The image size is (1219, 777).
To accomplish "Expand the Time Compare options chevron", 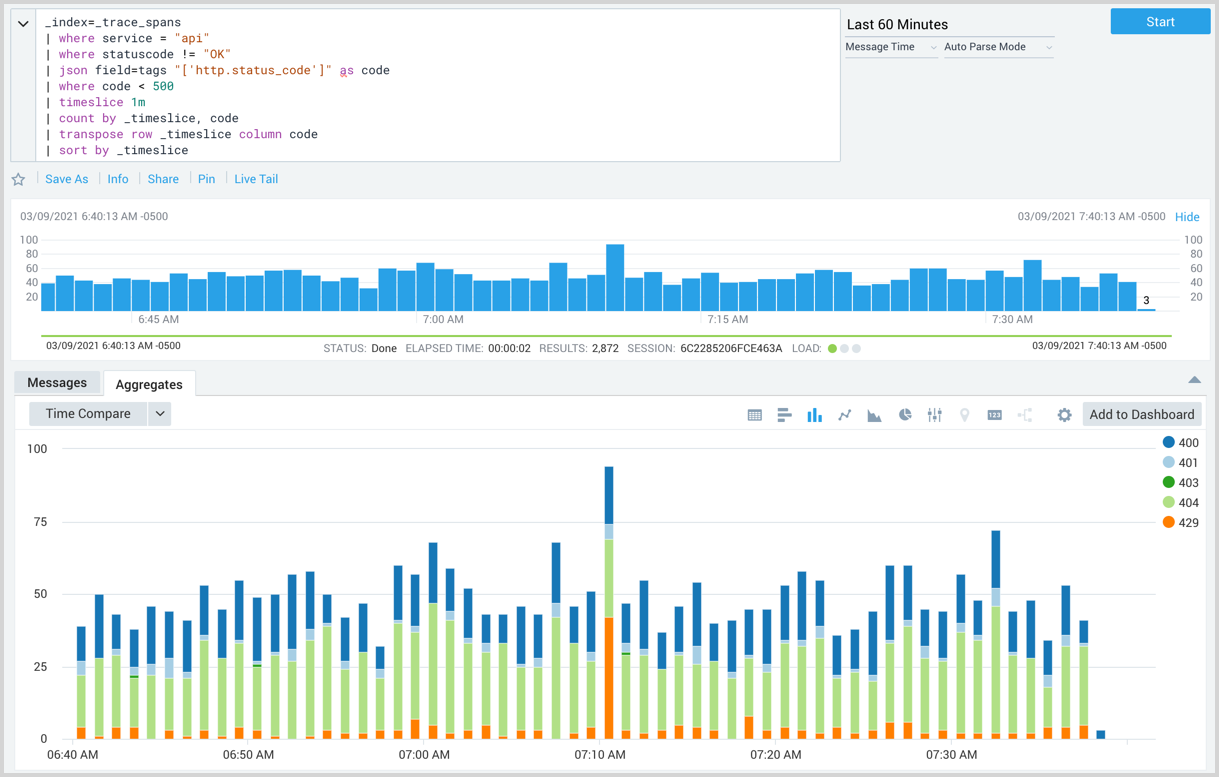I will click(160, 413).
